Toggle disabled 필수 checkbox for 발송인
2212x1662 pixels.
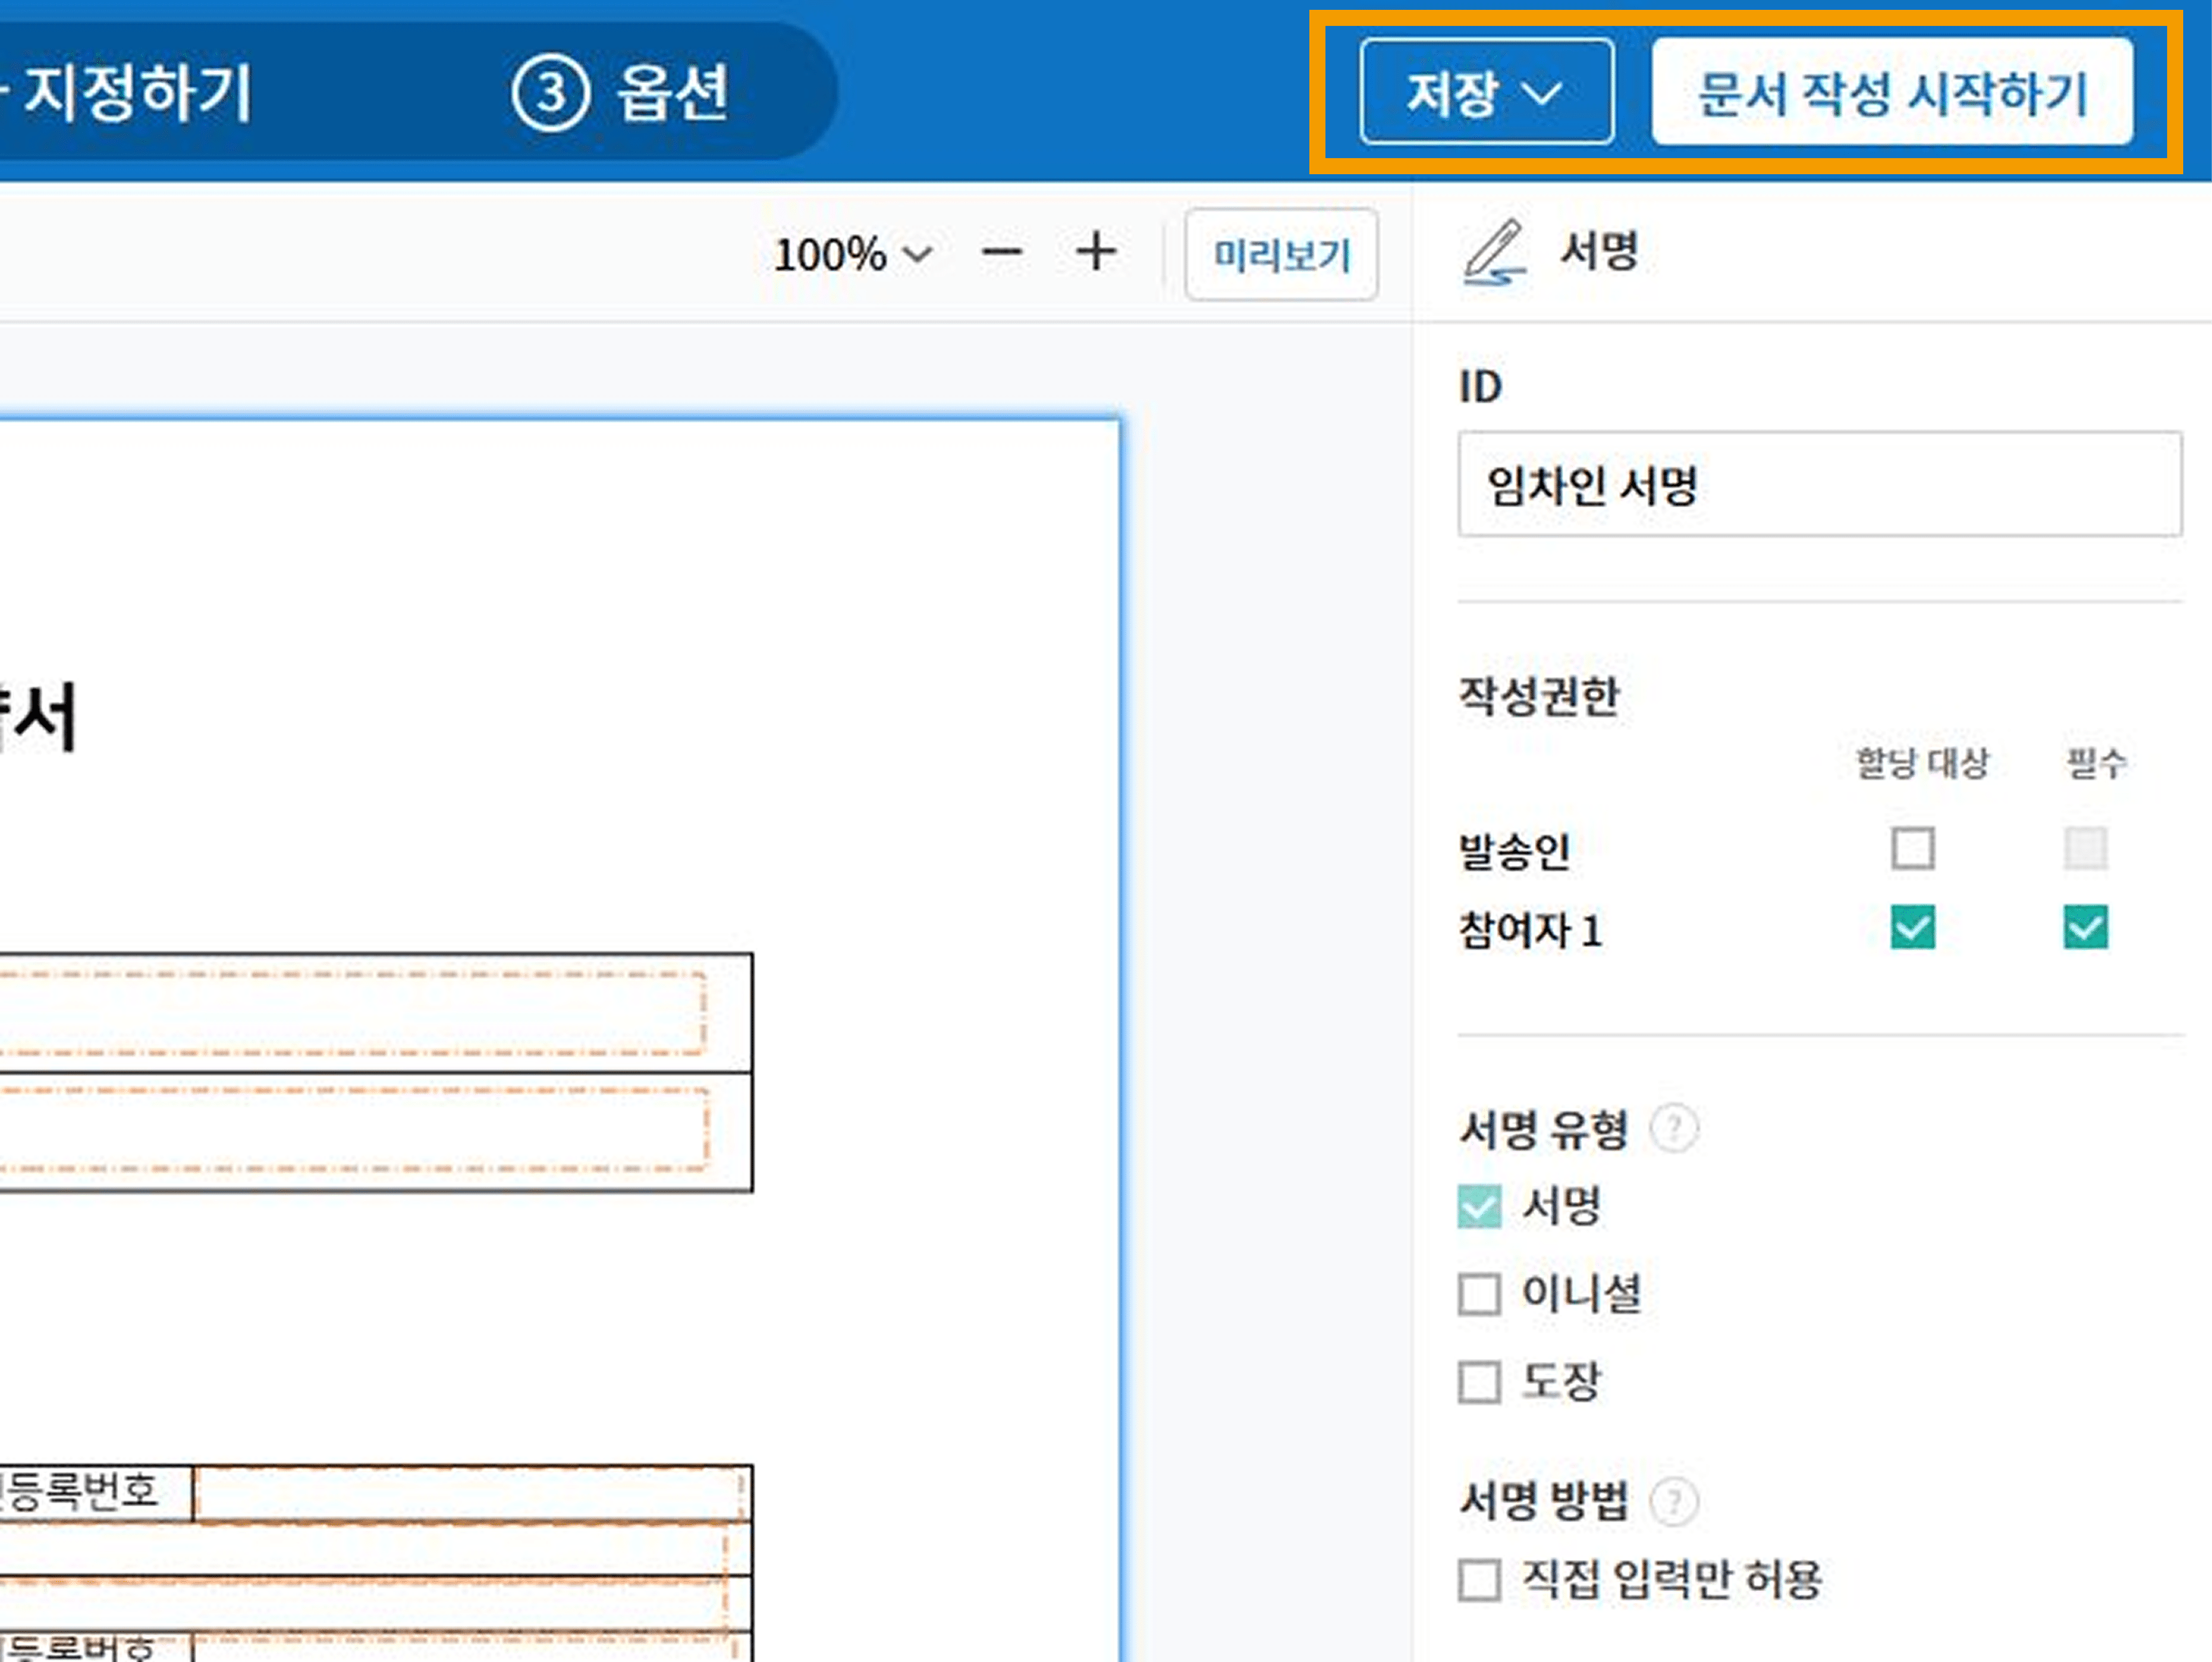2085,848
